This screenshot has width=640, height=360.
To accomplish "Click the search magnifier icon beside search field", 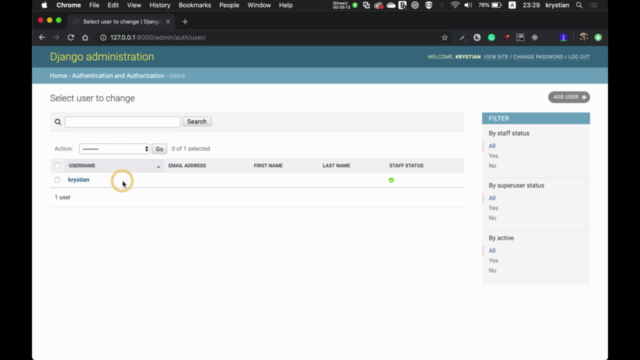I will coord(58,122).
